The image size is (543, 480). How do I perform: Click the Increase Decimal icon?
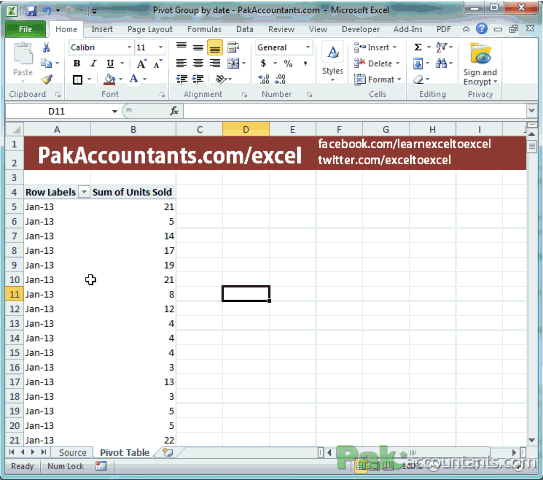pyautogui.click(x=264, y=79)
